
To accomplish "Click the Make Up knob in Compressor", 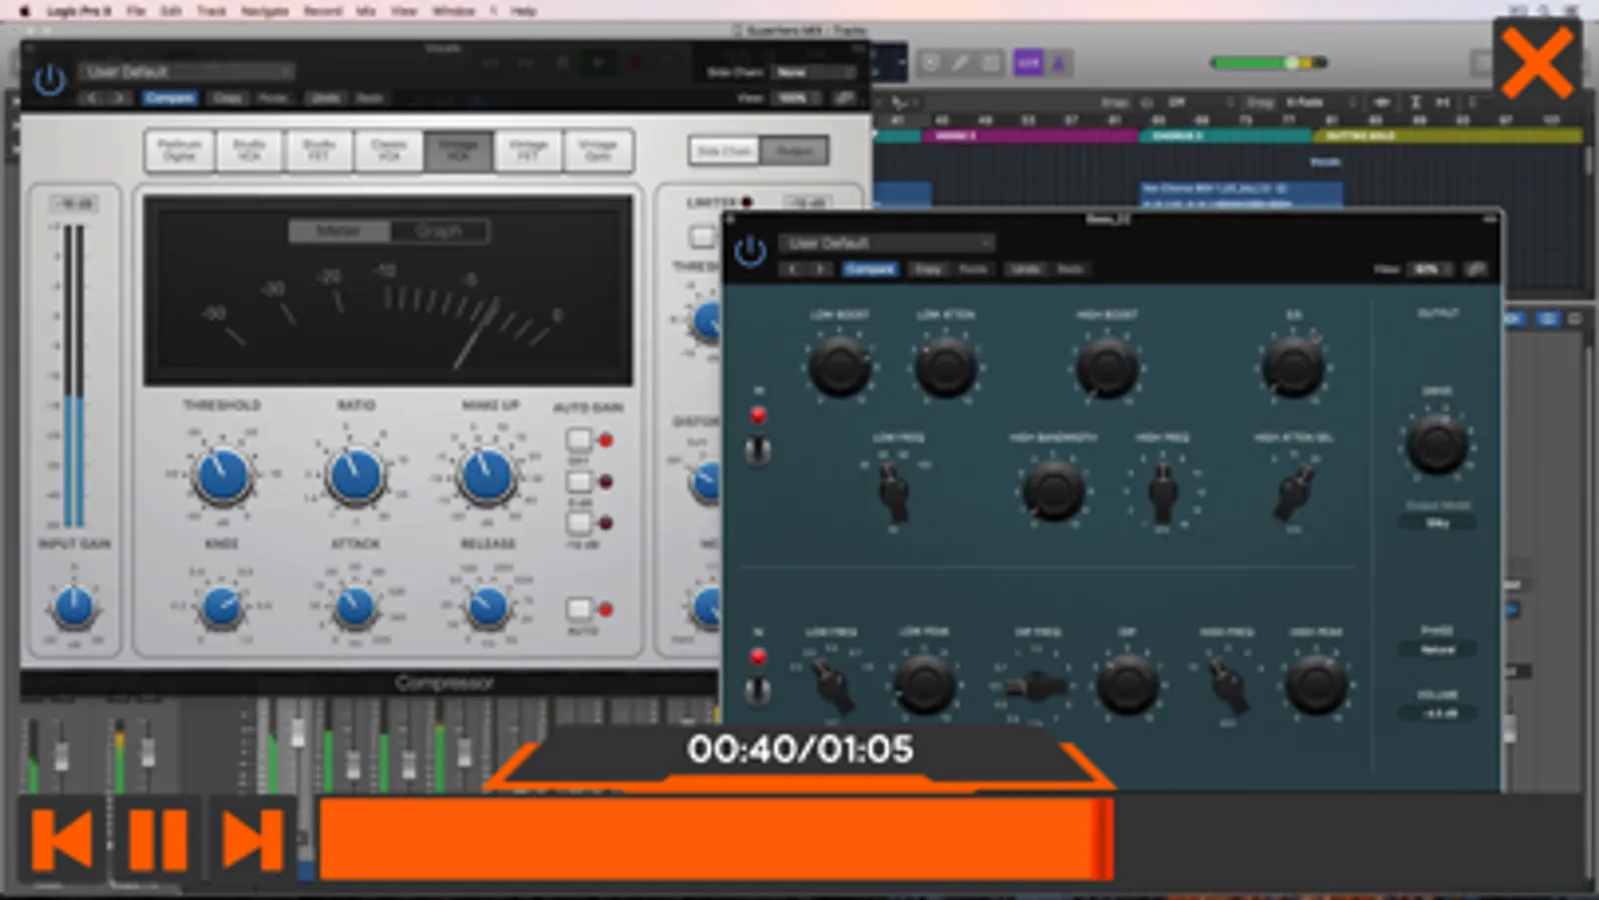I will point(487,475).
